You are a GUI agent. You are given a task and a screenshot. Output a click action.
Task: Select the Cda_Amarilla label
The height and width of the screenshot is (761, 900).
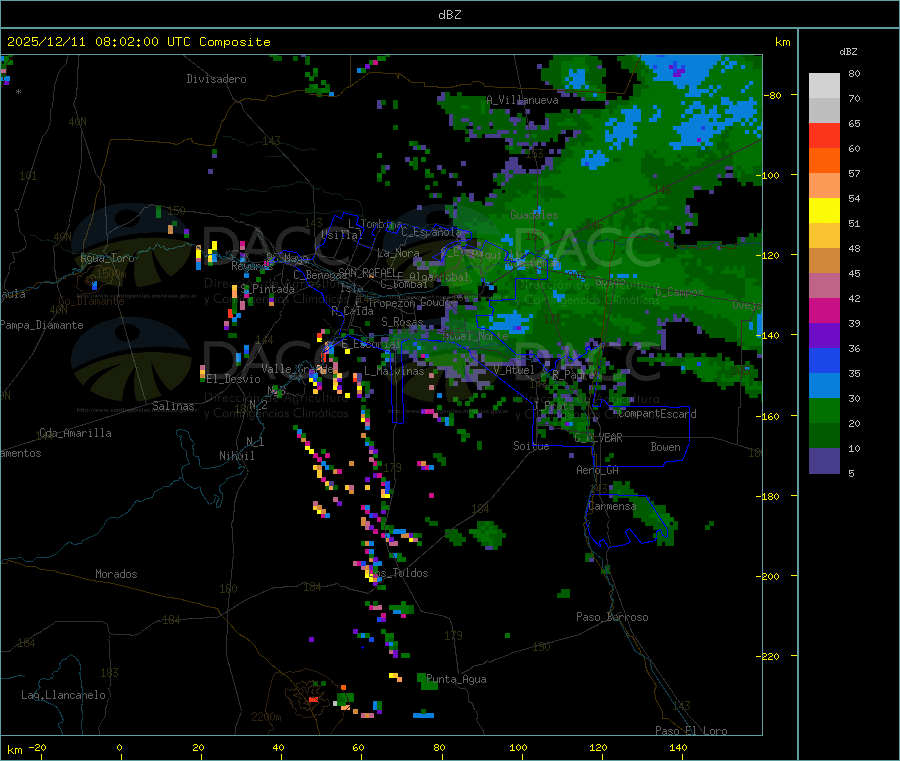pyautogui.click(x=75, y=433)
